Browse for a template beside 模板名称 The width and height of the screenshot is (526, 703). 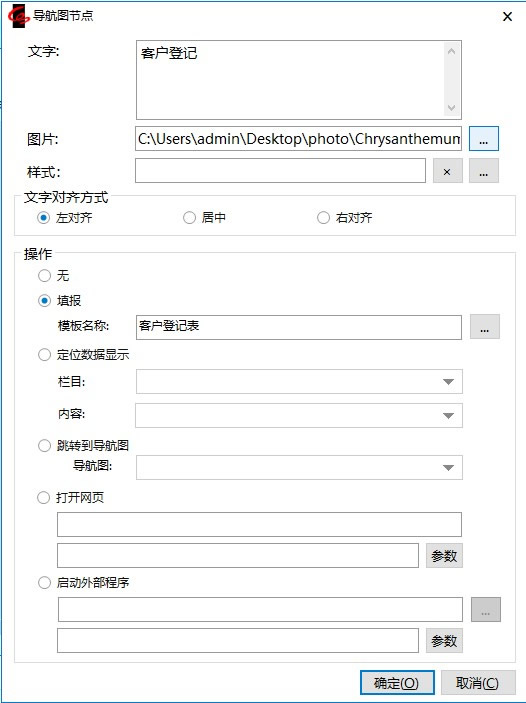(484, 327)
